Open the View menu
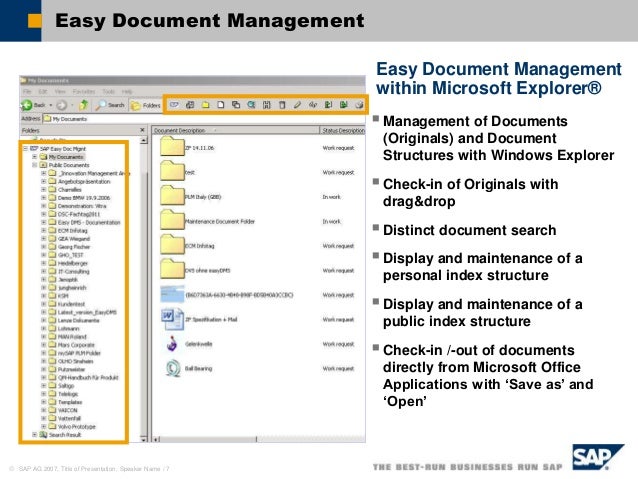638x479 pixels. [60, 92]
